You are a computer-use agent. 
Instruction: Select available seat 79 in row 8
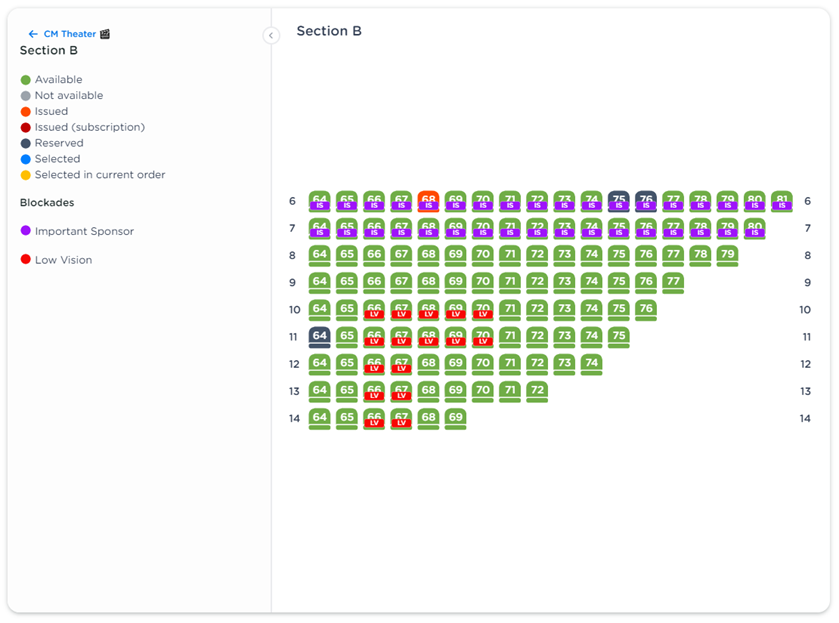click(x=727, y=255)
